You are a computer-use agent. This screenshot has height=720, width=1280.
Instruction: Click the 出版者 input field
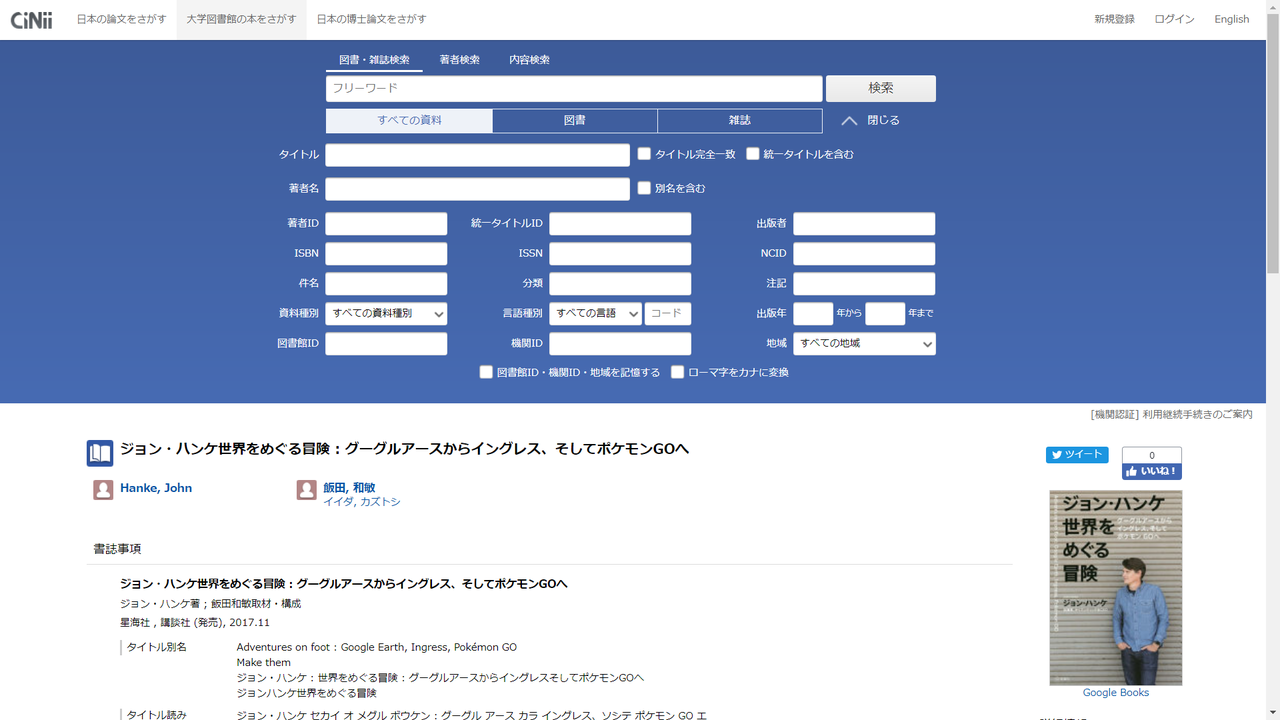click(x=864, y=223)
